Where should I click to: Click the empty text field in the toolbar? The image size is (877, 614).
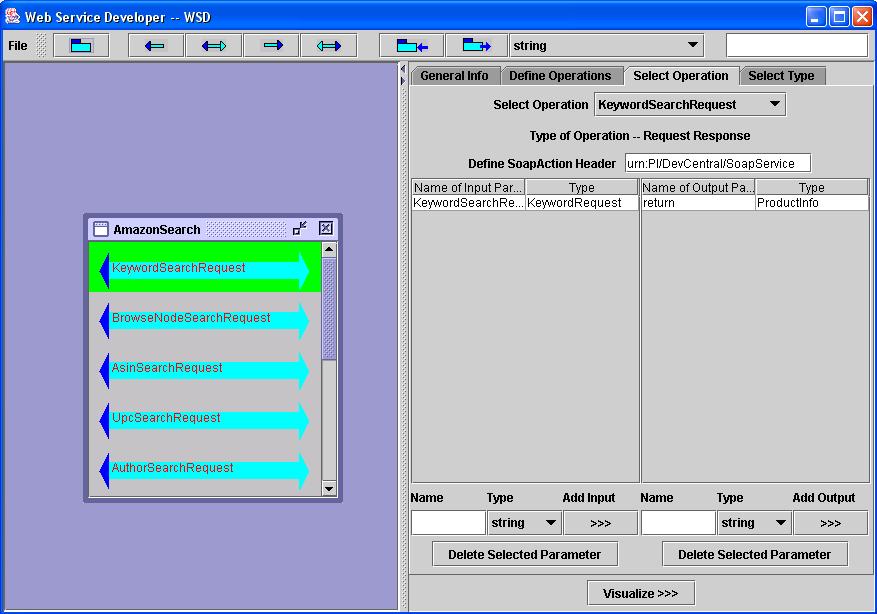tap(796, 46)
